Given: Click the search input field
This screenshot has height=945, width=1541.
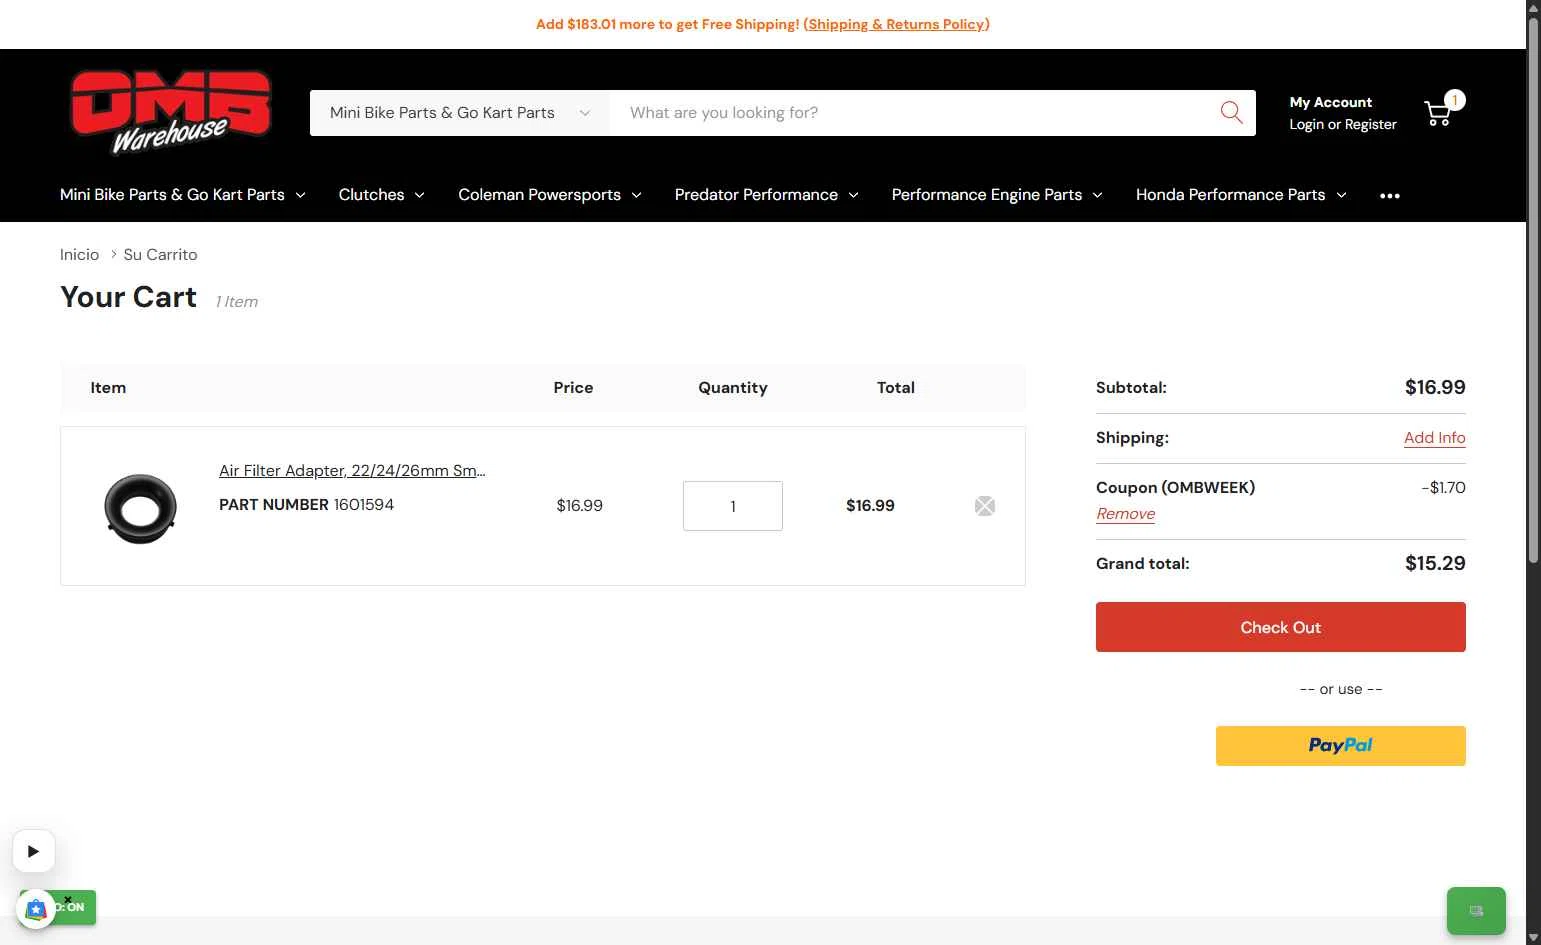Looking at the screenshot, I should pos(910,113).
